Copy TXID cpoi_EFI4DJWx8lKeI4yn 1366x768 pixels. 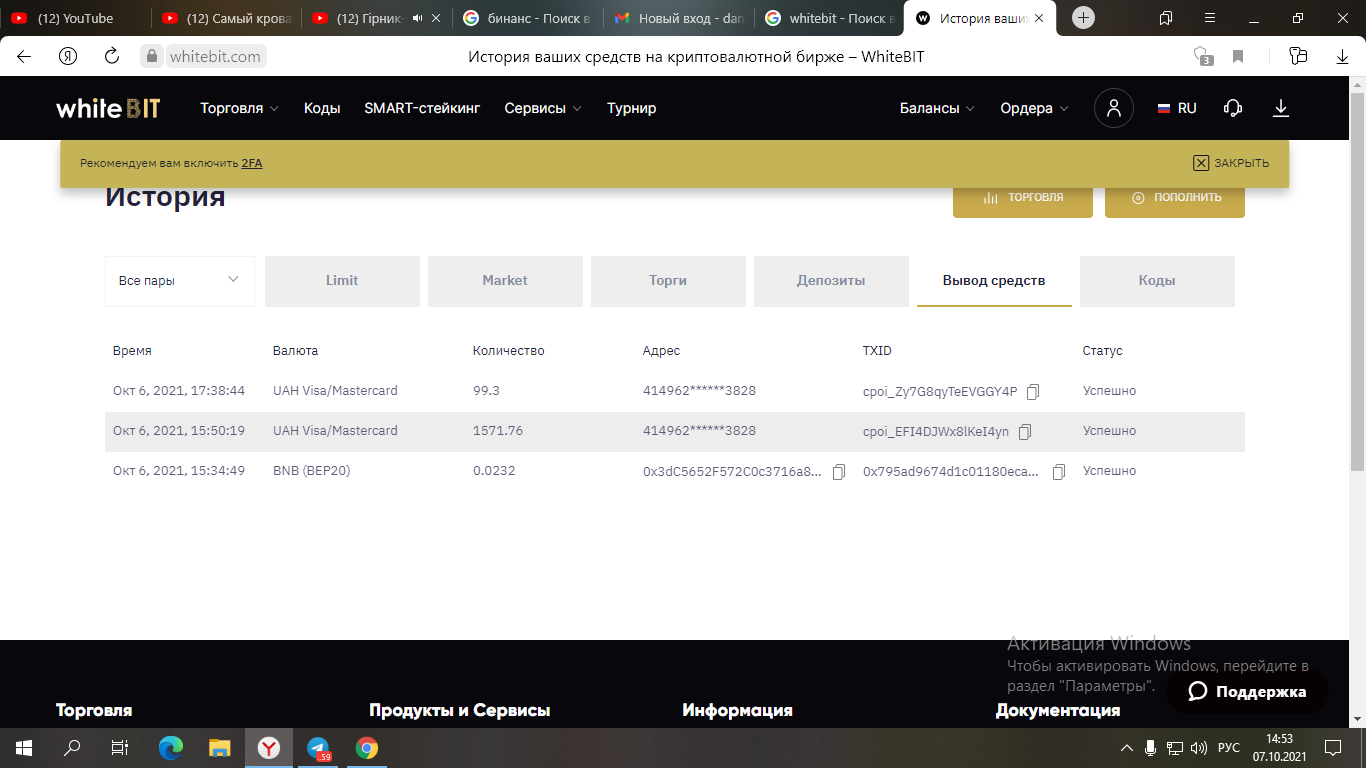(x=1025, y=432)
